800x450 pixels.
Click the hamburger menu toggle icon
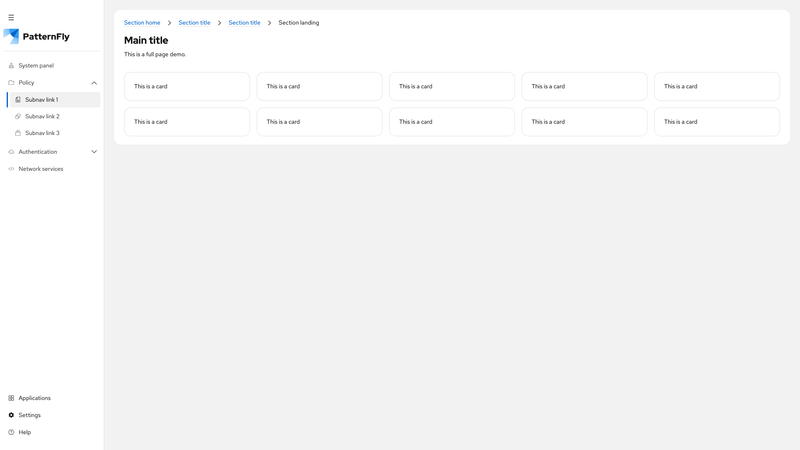[11, 17]
